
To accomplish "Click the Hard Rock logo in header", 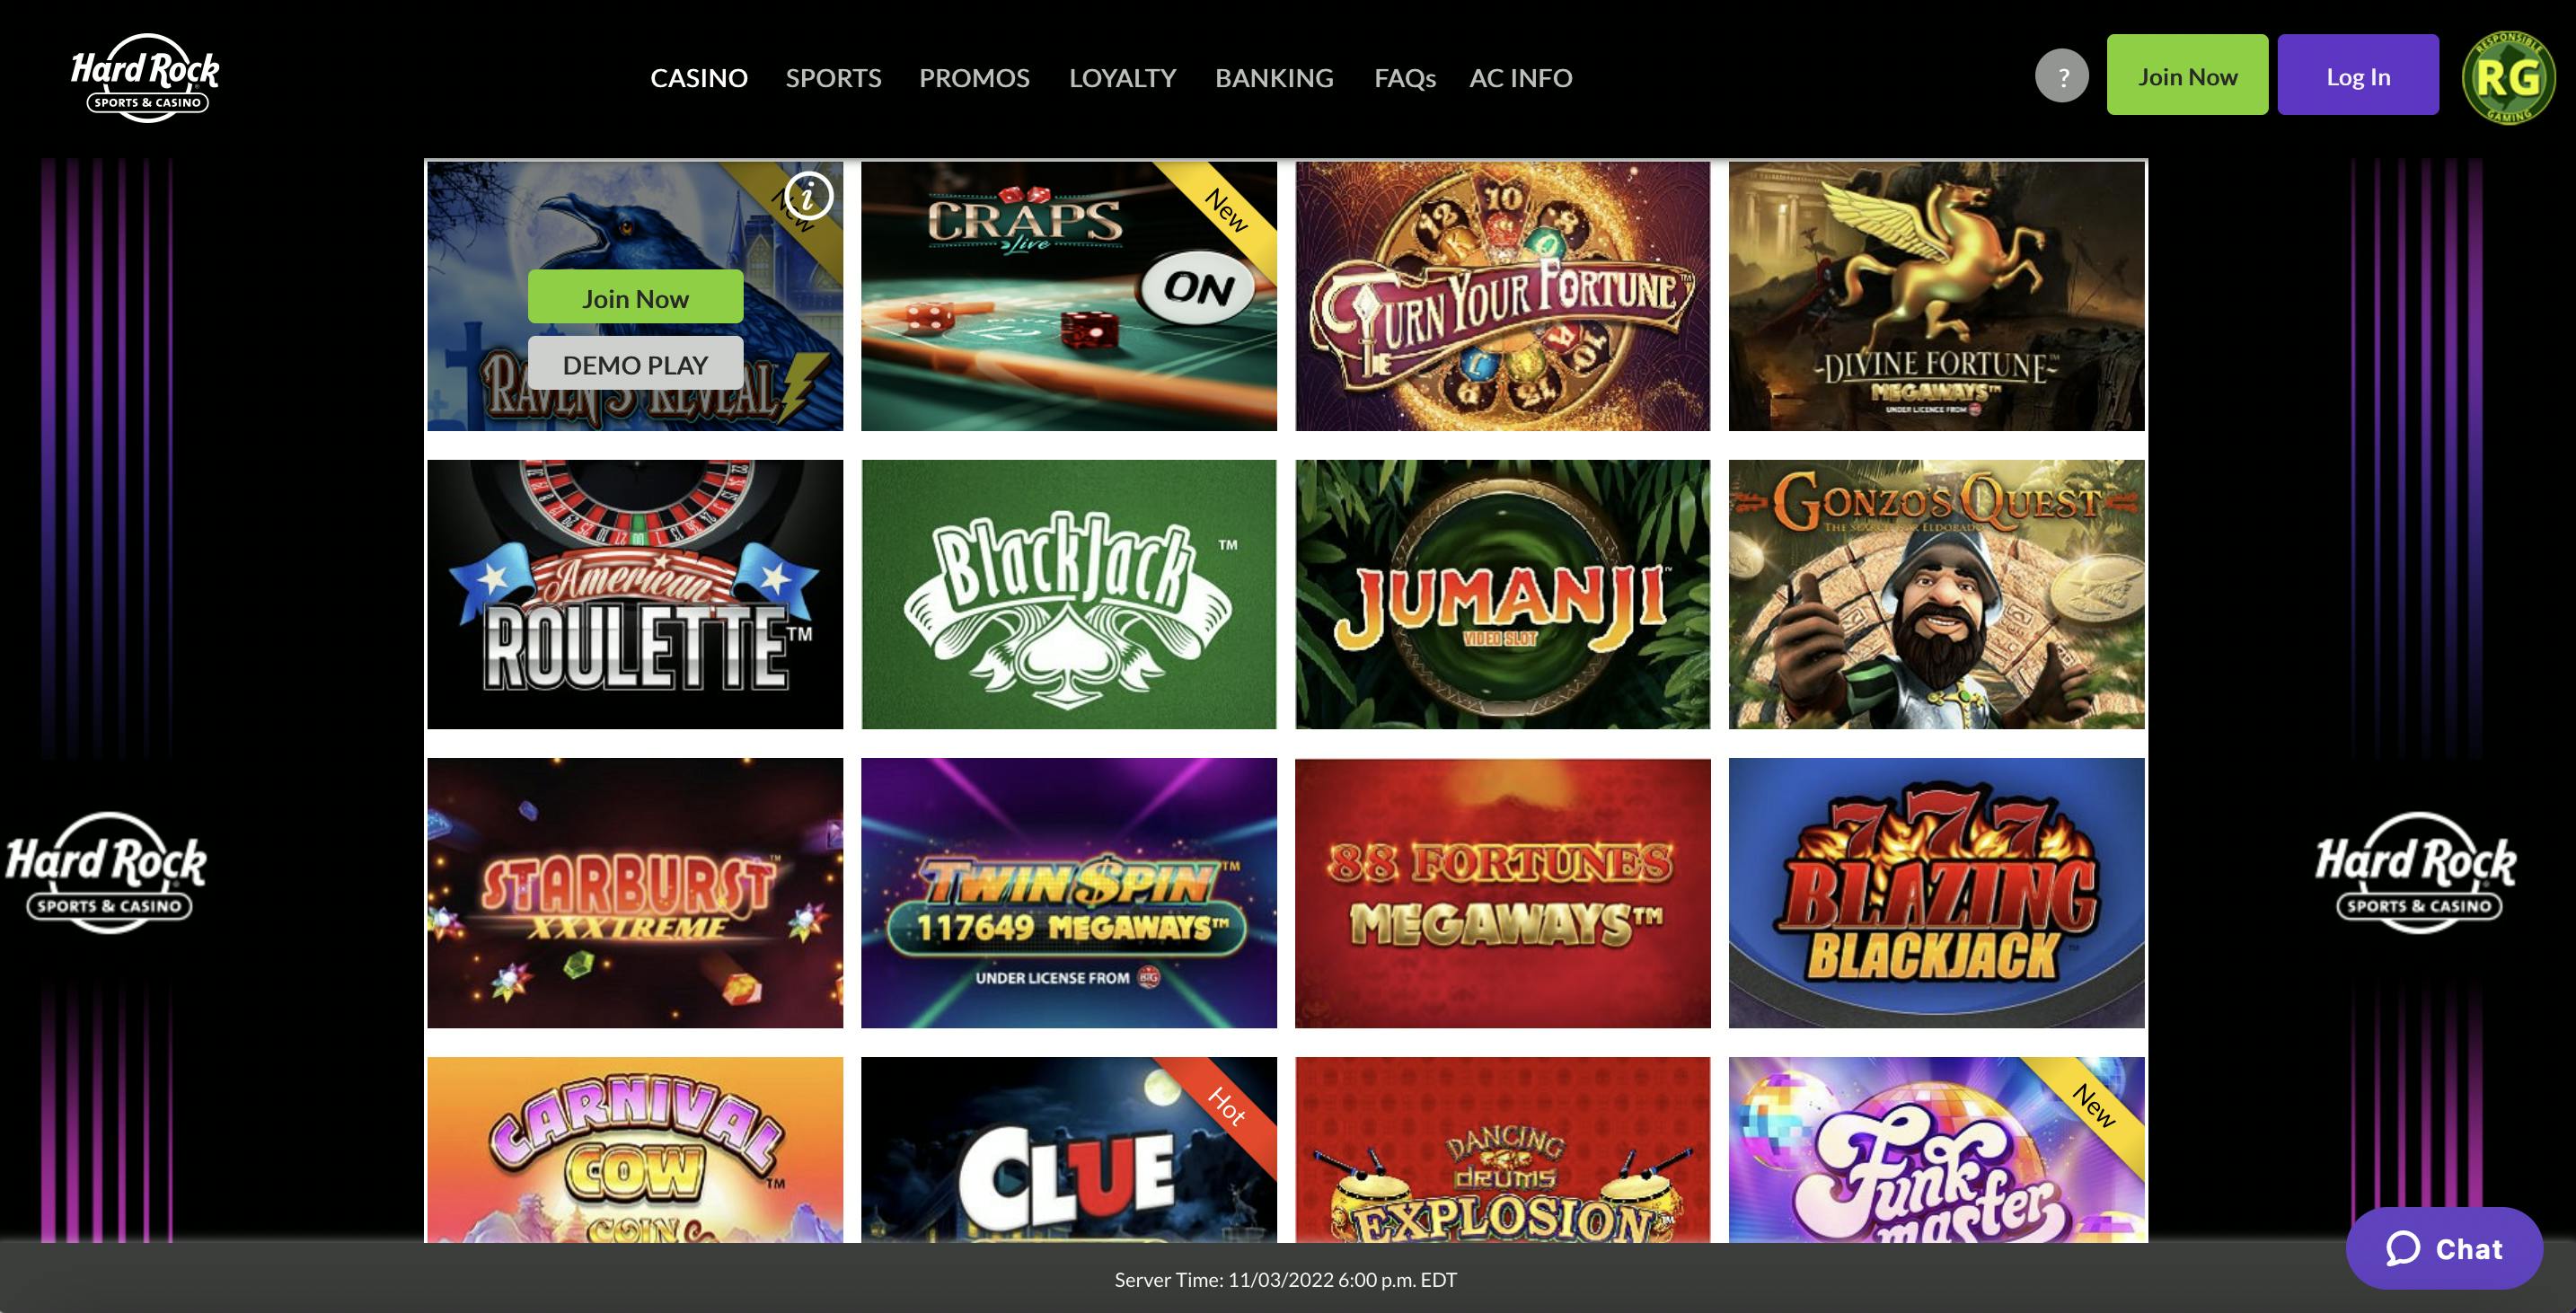I will [145, 77].
